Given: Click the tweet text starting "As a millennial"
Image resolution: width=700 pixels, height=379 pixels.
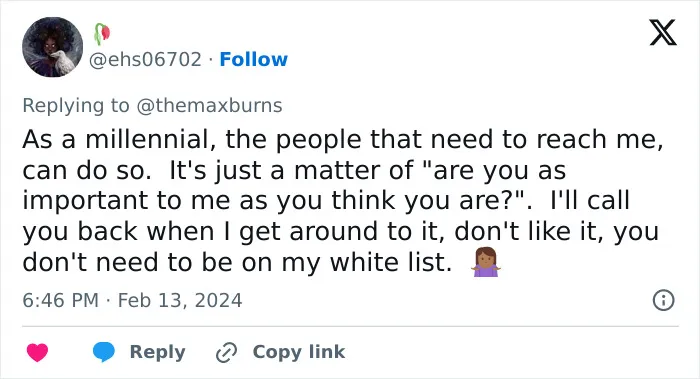Looking at the screenshot, I should [343, 200].
